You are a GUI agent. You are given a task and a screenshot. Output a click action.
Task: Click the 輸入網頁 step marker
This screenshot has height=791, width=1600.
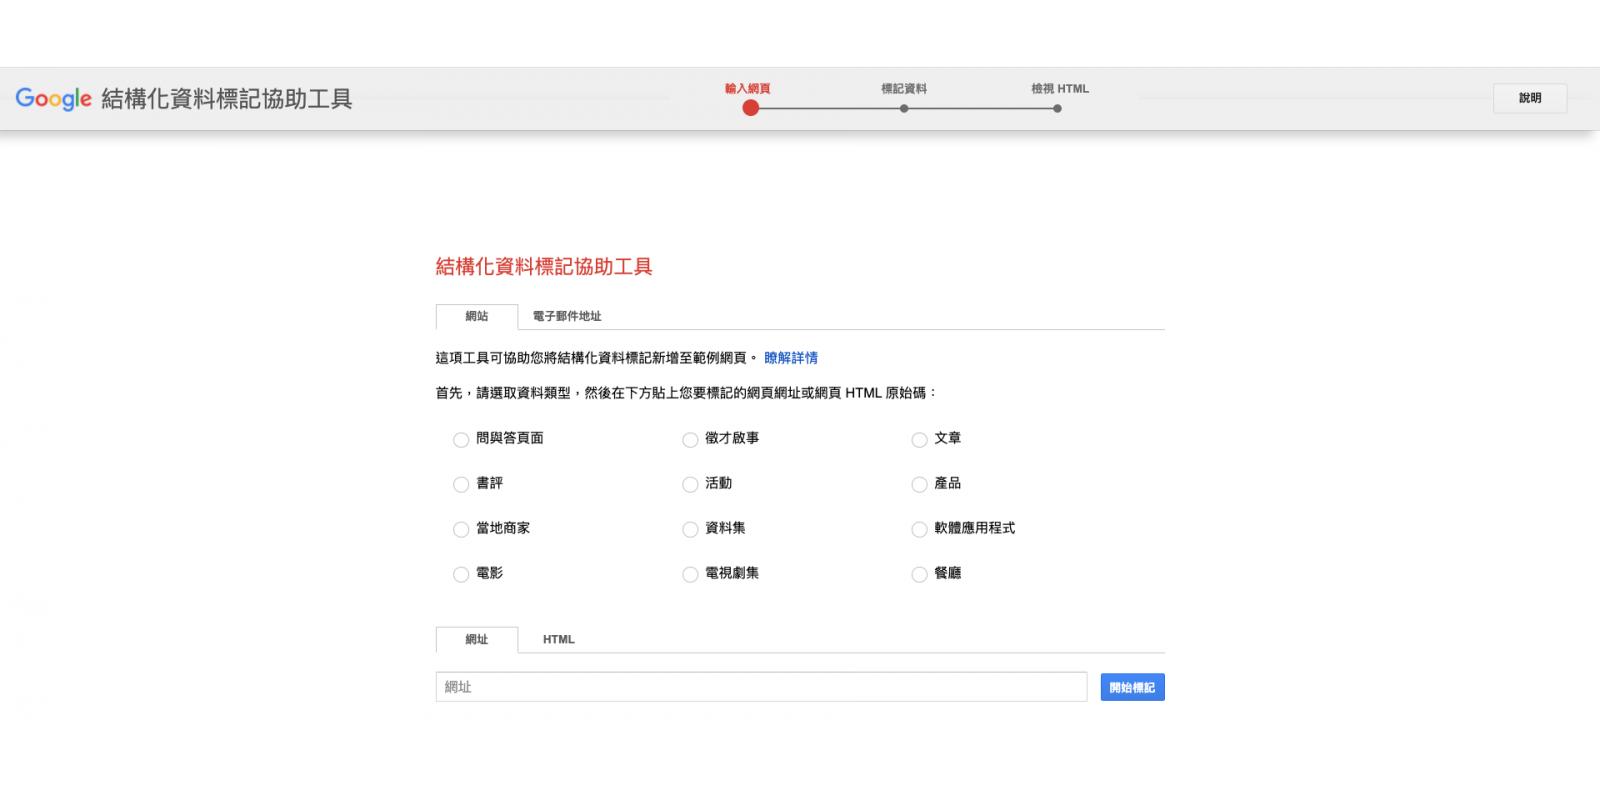tap(750, 107)
